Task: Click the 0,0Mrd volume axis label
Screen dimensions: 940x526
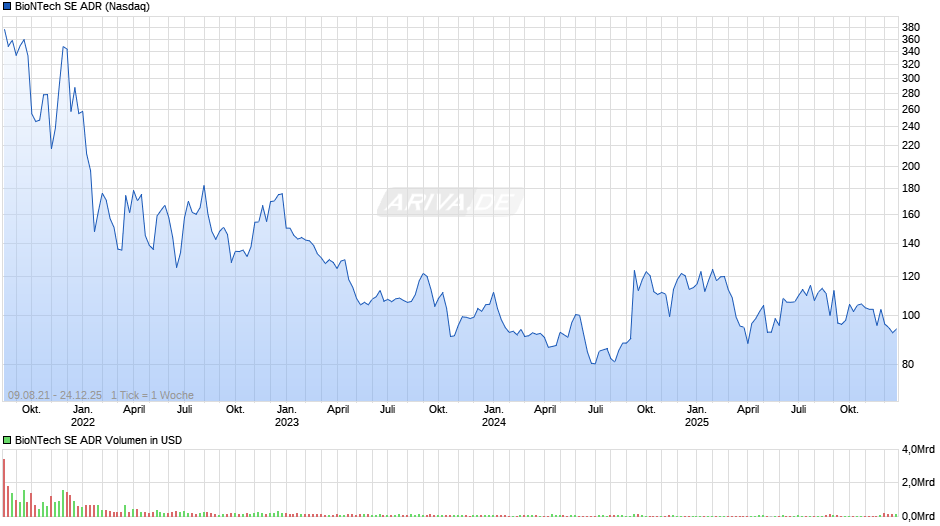Action: tap(918, 516)
